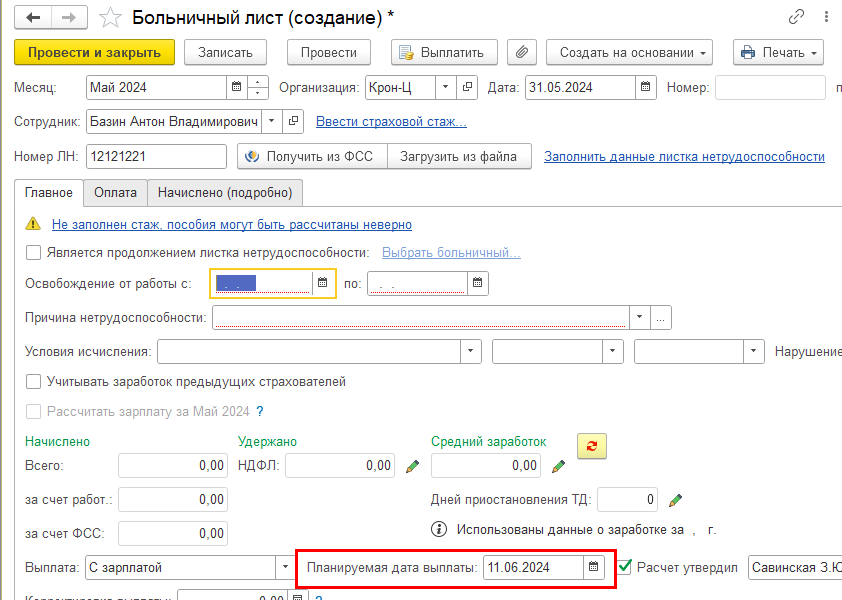Viewport: 842px width, 600px height.
Task: Open calendar for Планируемая дата выплаты
Action: (594, 567)
